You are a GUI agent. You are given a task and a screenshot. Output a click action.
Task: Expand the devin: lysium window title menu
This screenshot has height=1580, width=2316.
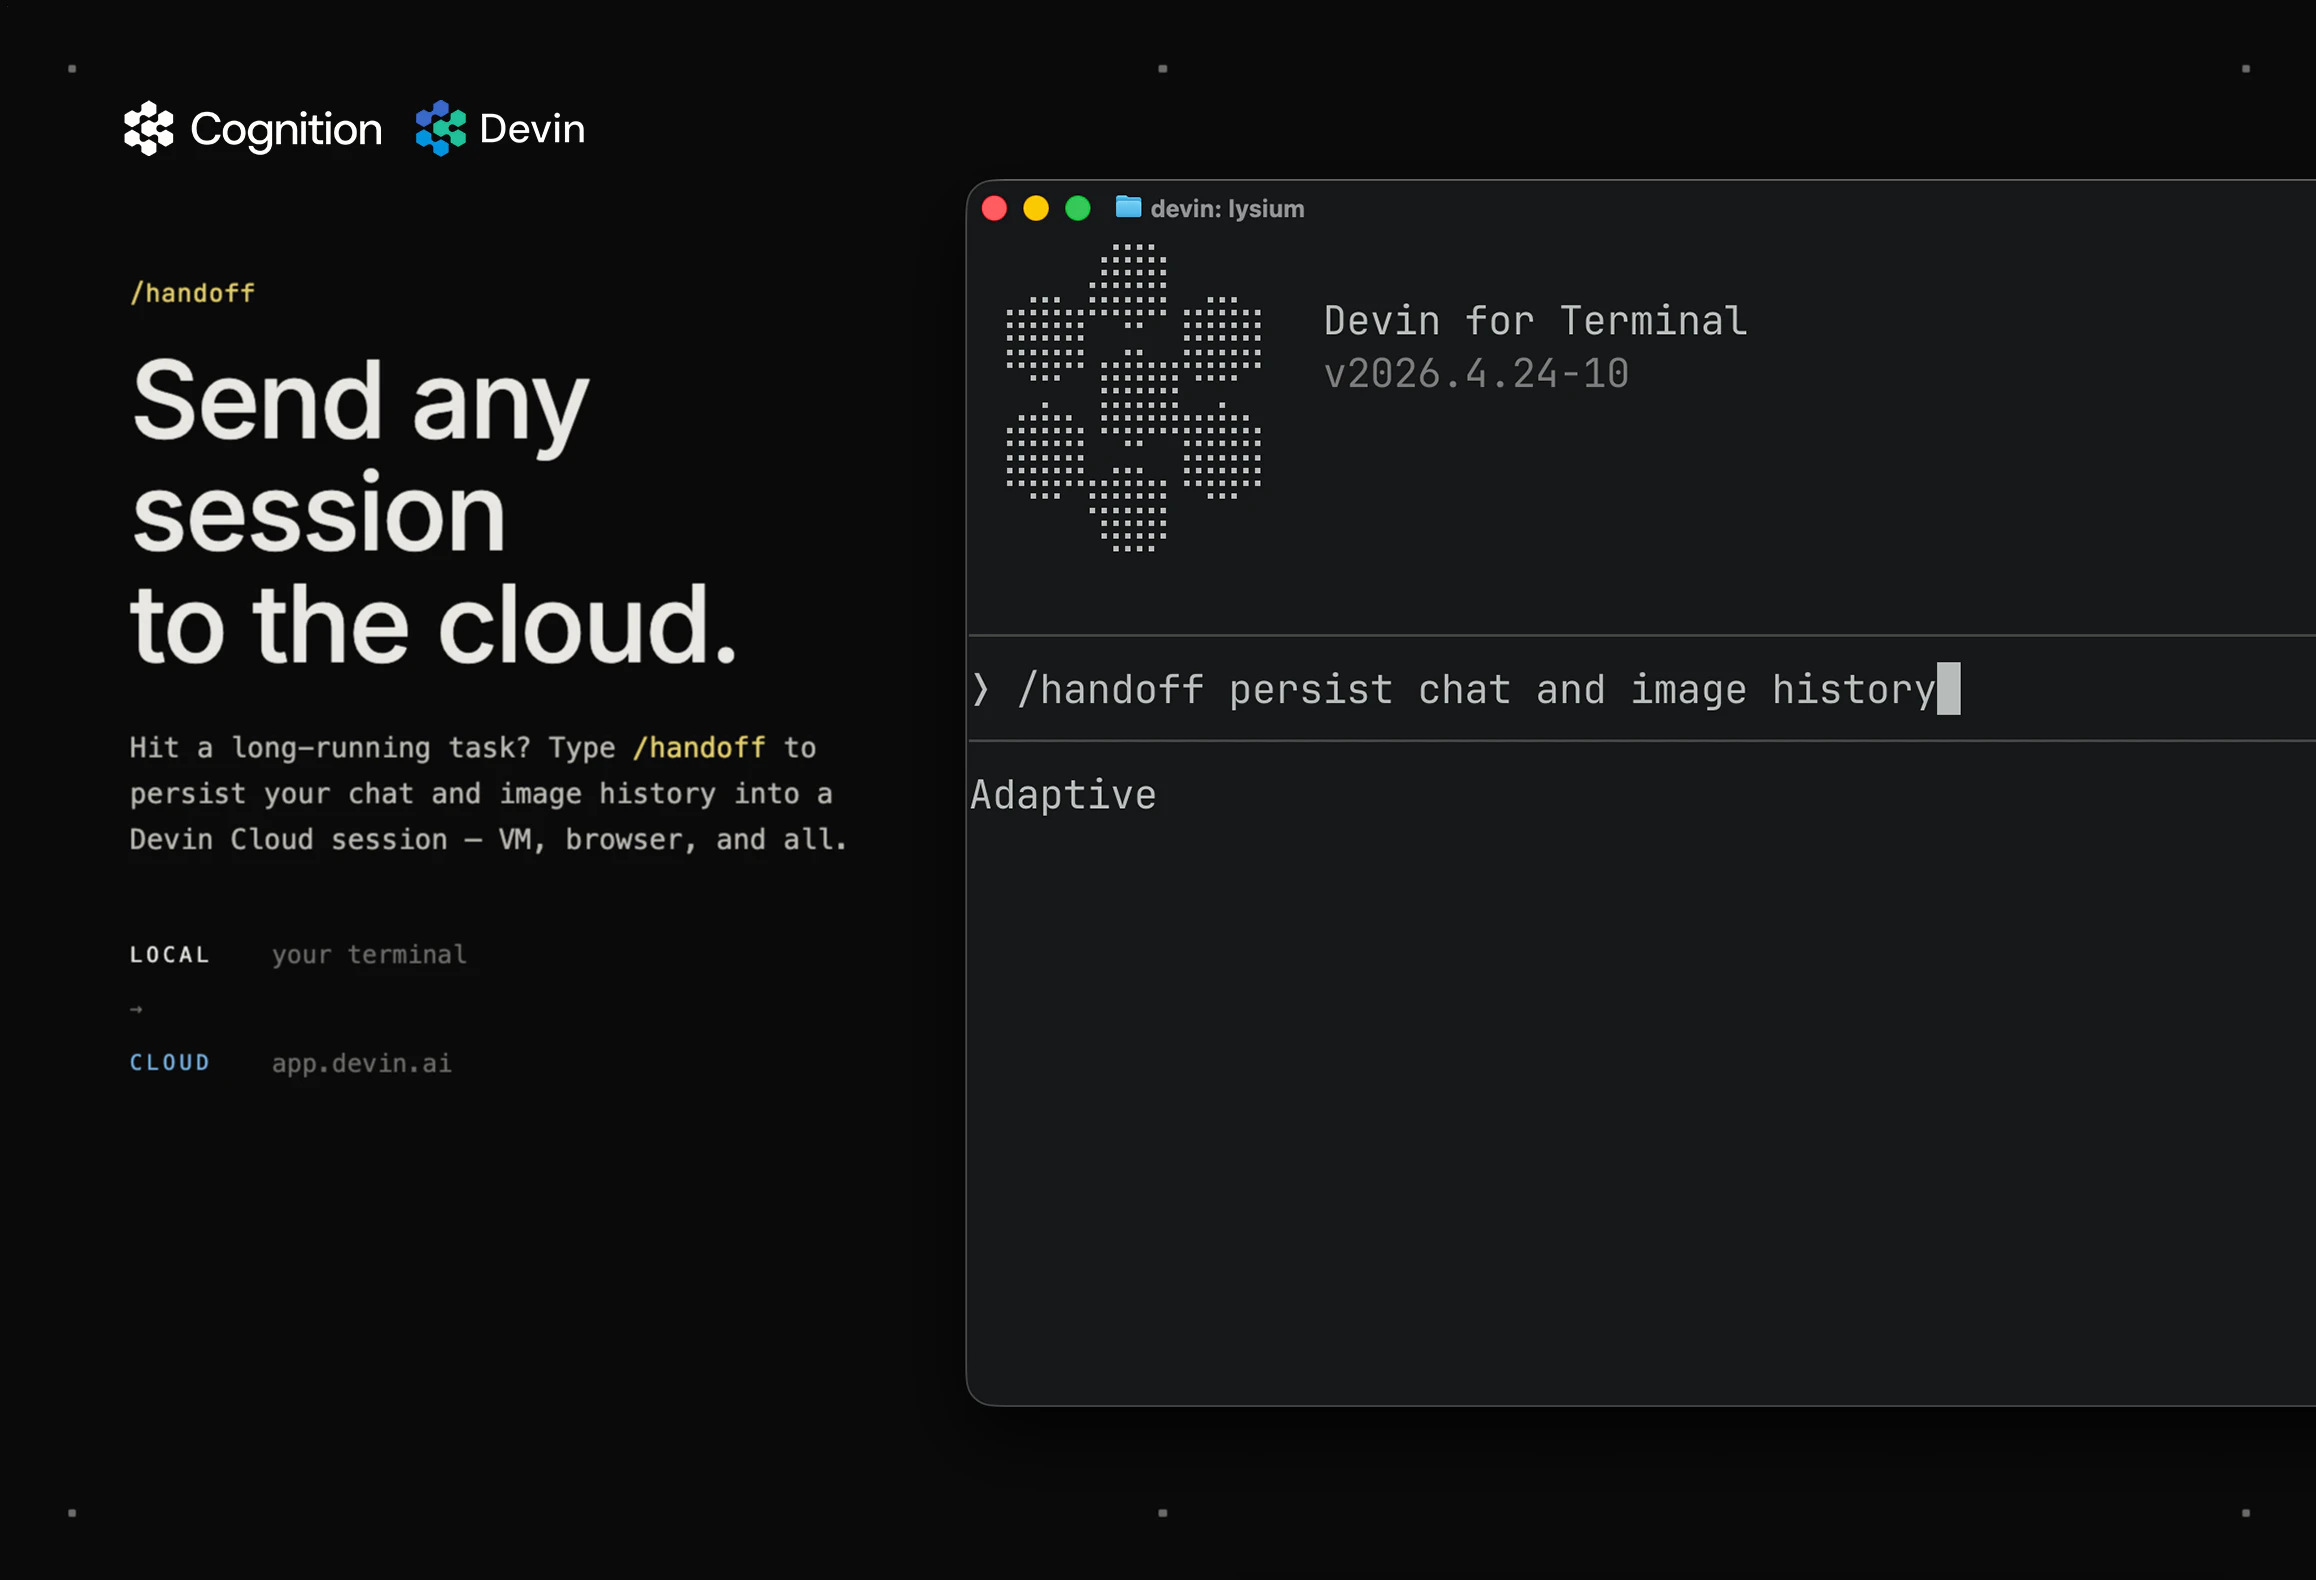tap(1227, 208)
